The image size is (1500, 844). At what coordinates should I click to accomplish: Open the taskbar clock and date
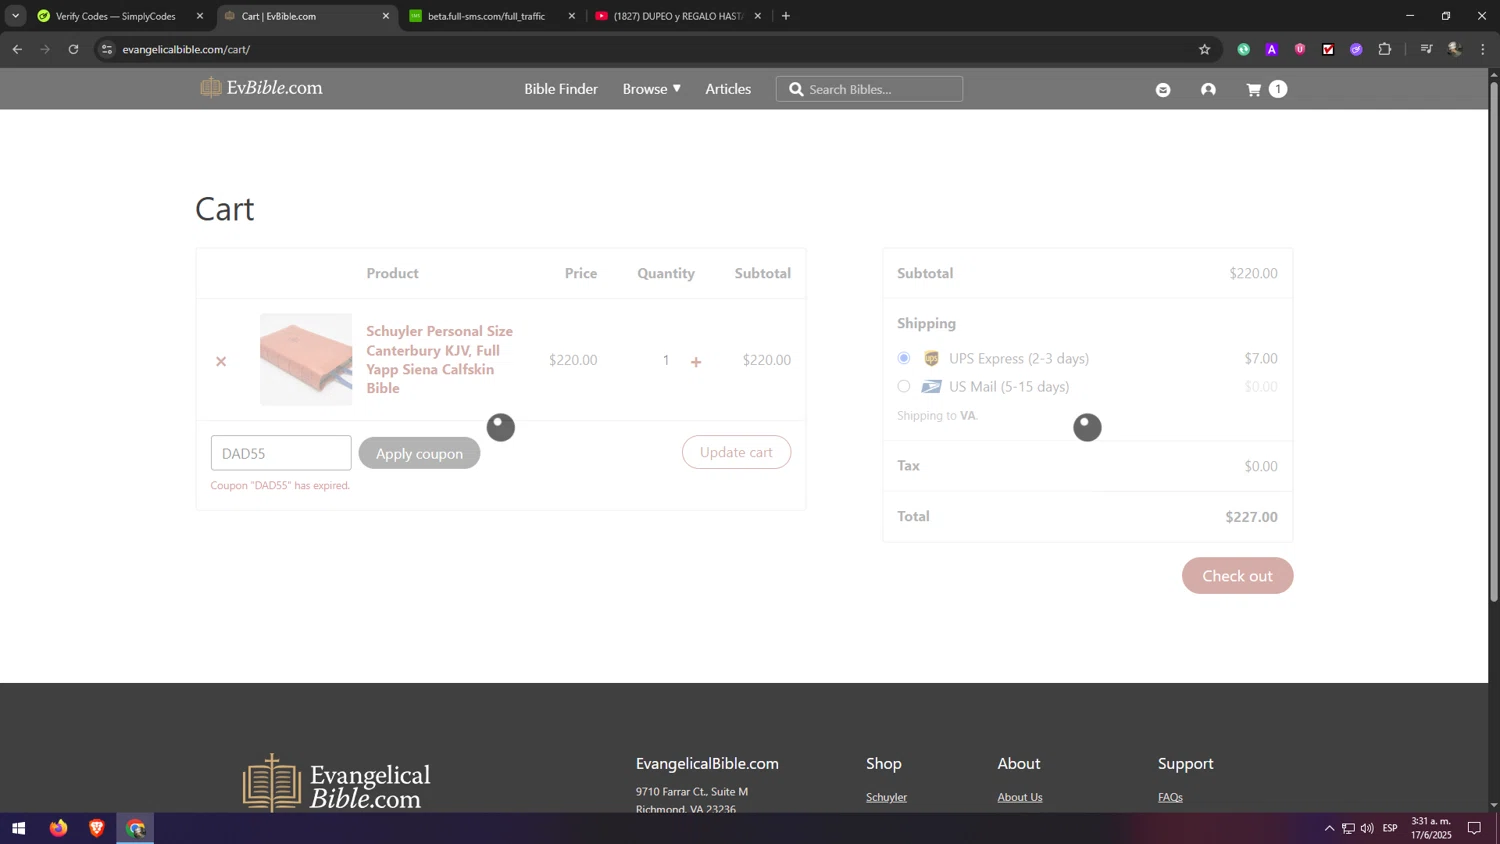pyautogui.click(x=1431, y=828)
